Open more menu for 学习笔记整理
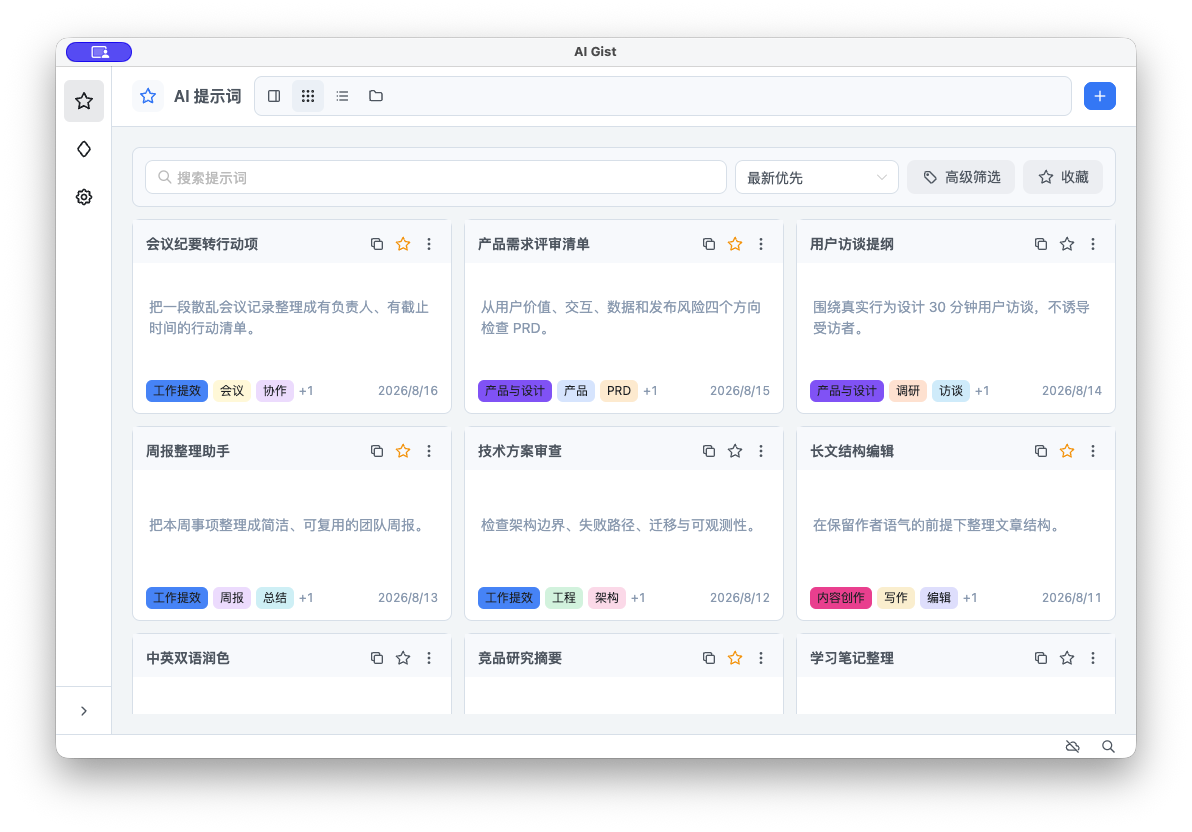 (1093, 658)
